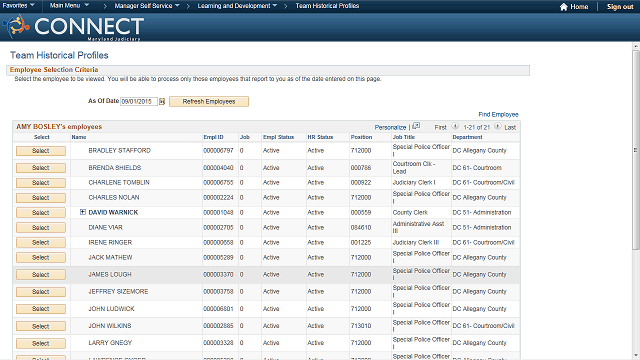
Task: Sort by Name column header
Action: (x=79, y=137)
